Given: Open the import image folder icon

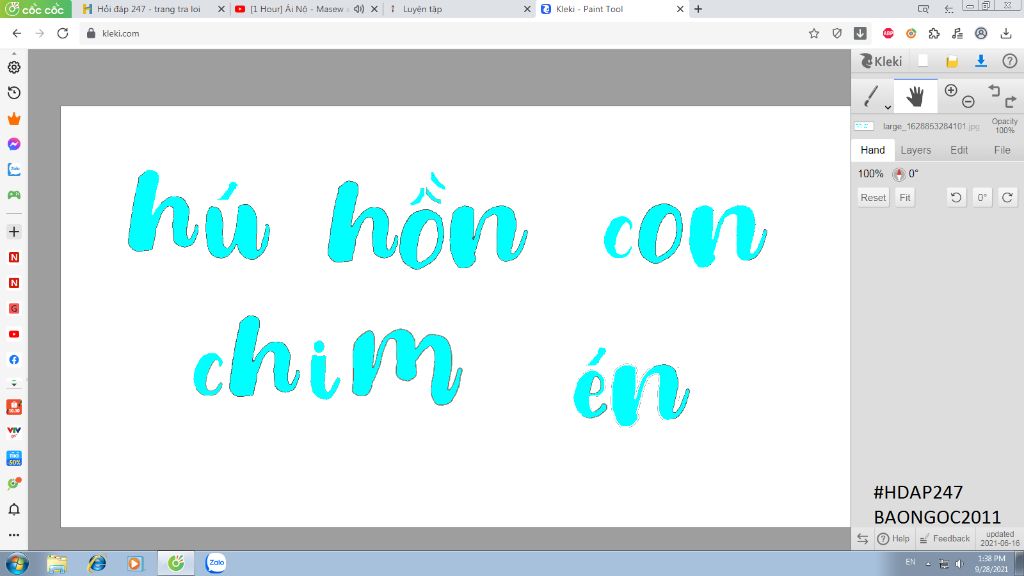Looking at the screenshot, I should (952, 61).
